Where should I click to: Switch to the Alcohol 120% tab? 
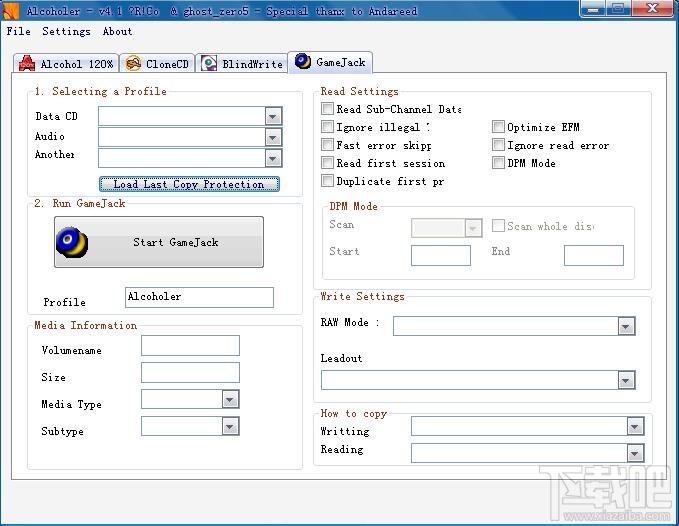click(x=66, y=64)
